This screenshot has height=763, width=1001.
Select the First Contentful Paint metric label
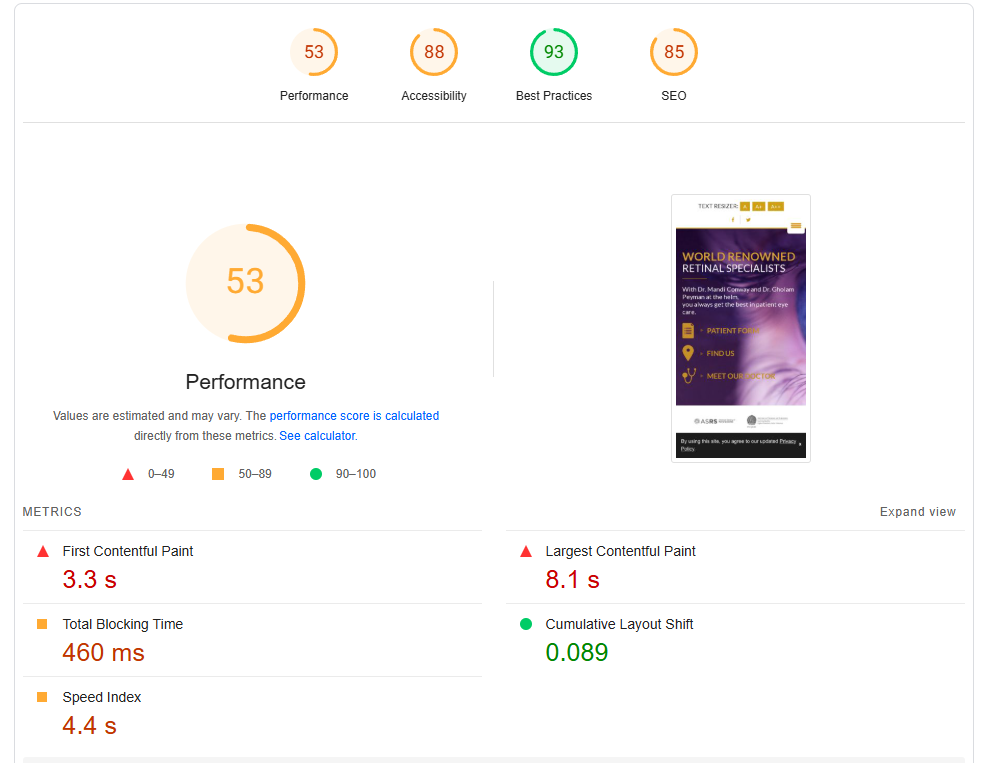128,551
